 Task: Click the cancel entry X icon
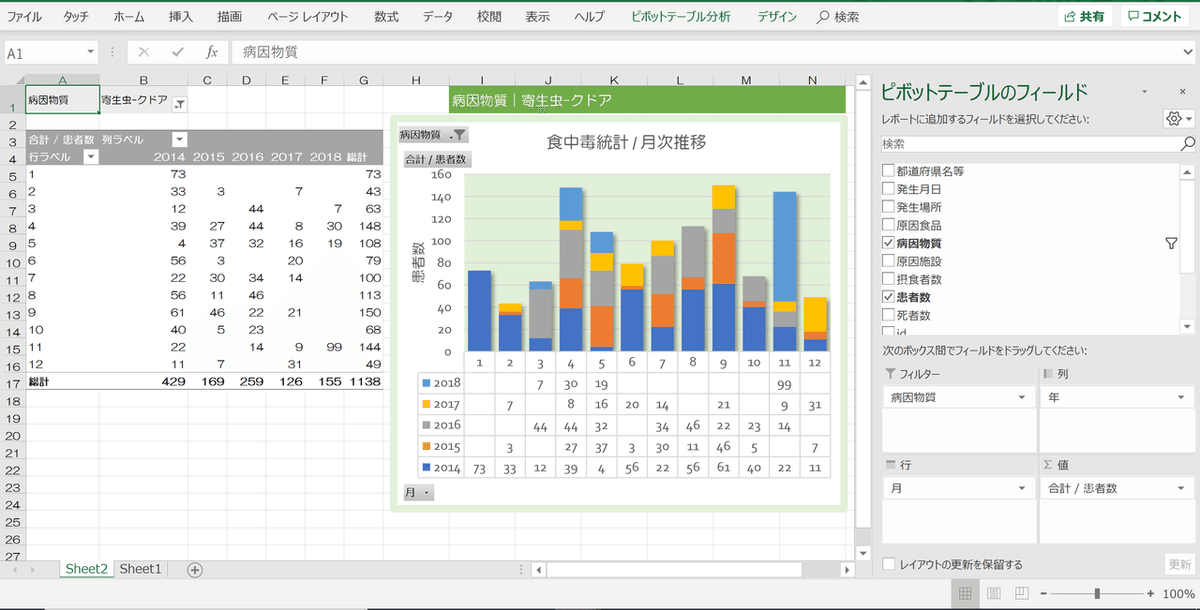[x=144, y=52]
